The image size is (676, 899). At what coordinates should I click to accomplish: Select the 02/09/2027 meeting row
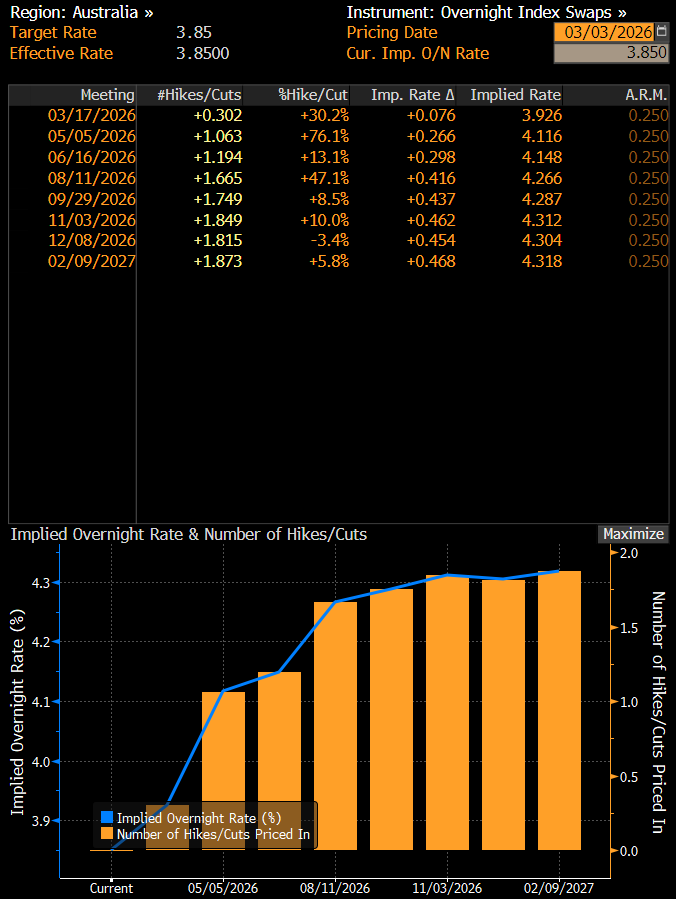(92, 261)
